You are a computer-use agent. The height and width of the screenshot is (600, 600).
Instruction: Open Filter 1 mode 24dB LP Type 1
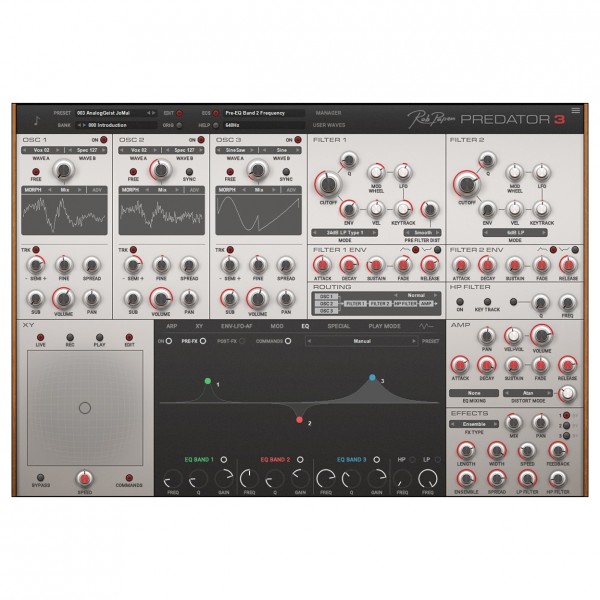tap(344, 233)
